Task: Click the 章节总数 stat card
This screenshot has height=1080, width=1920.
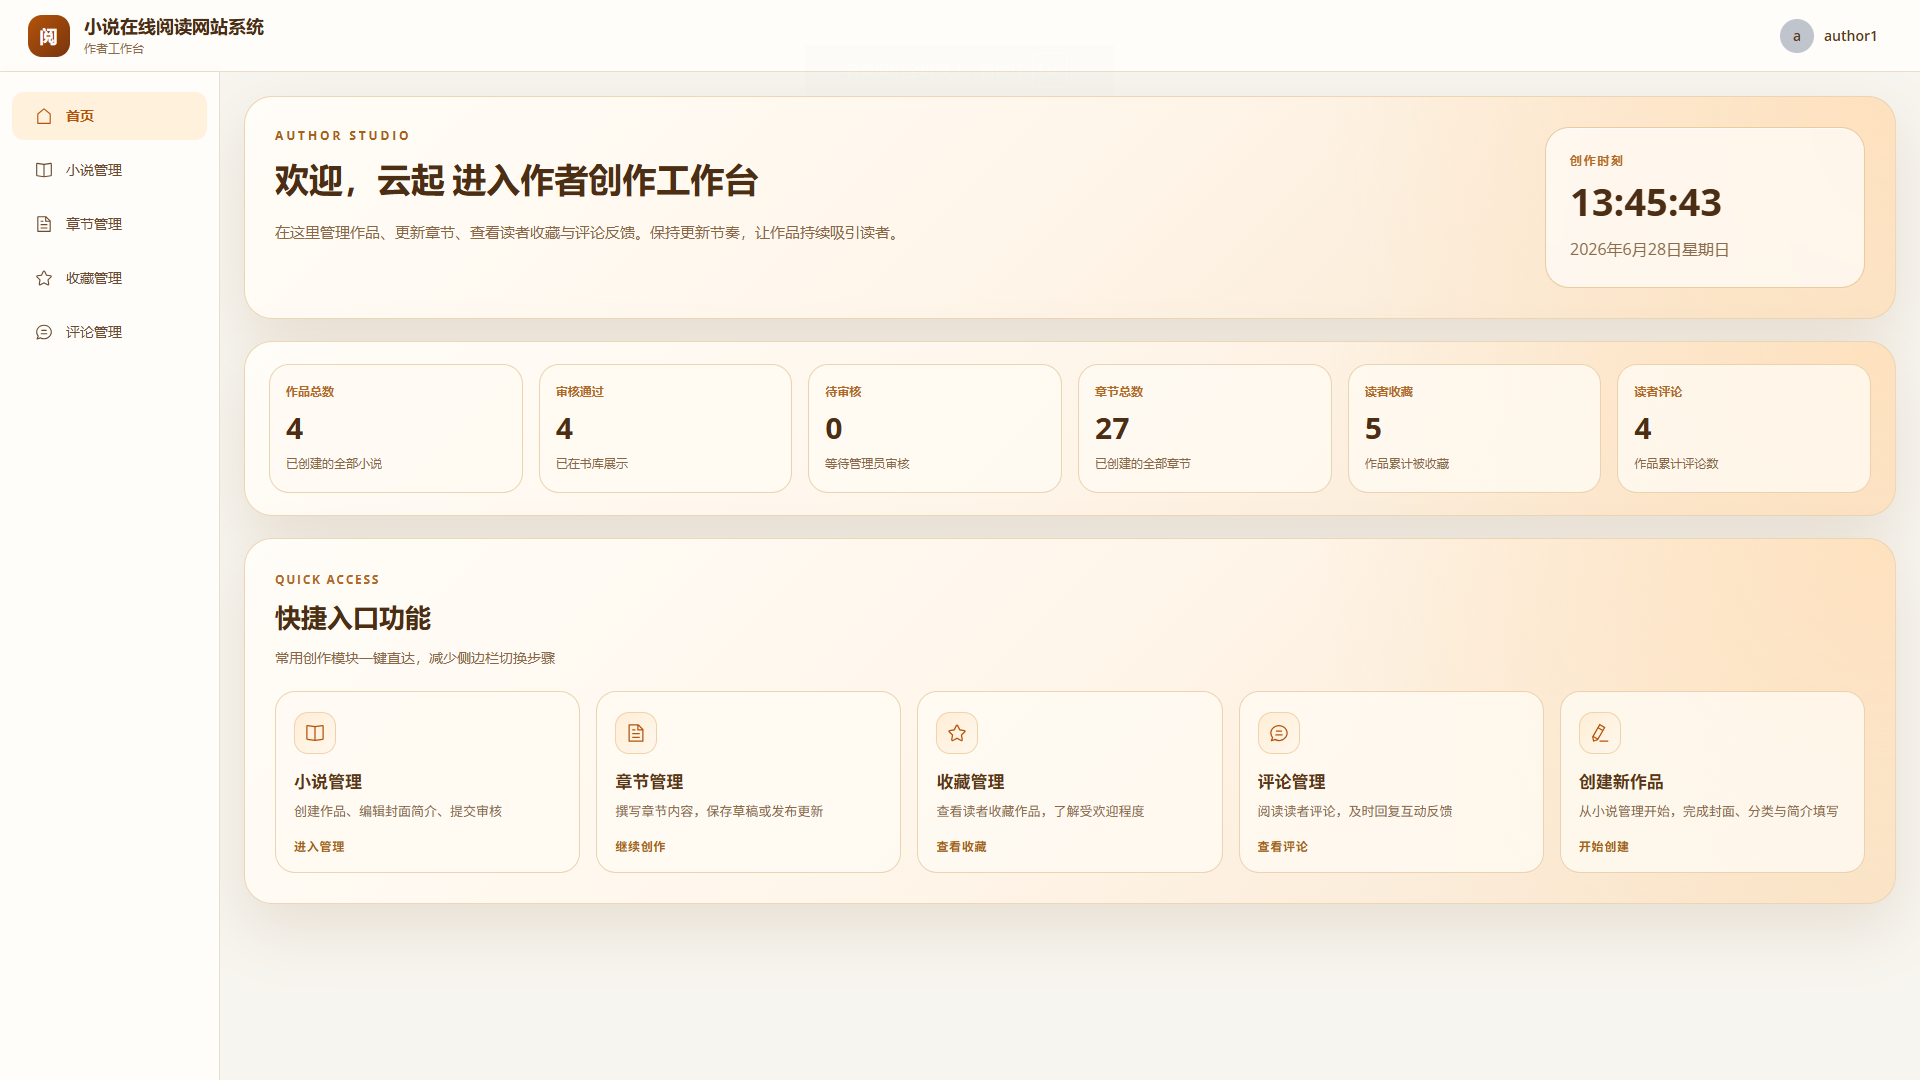Action: pos(1205,428)
